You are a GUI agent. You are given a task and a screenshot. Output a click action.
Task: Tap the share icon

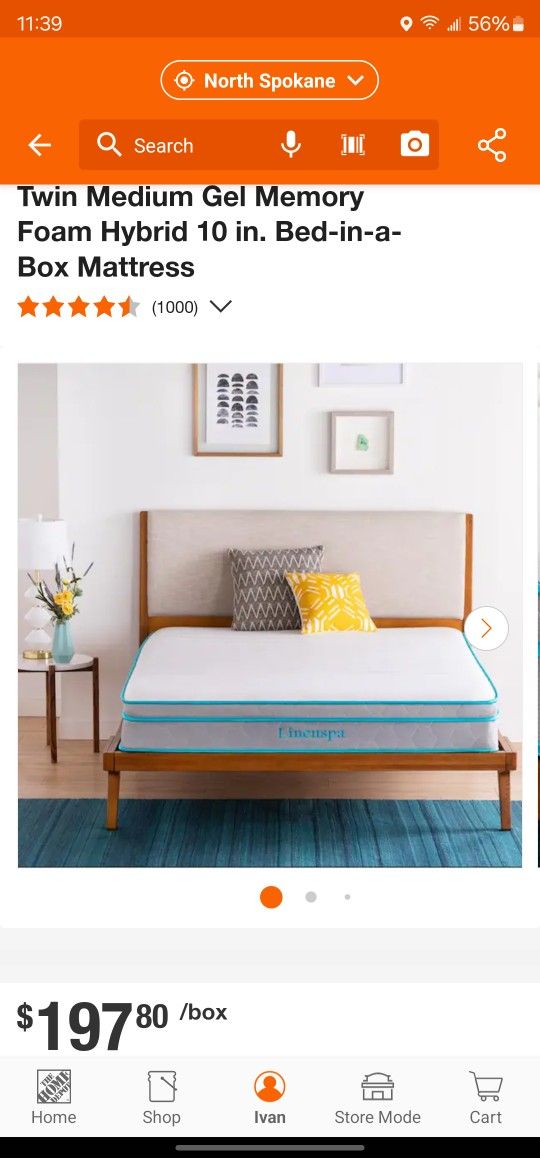click(x=492, y=145)
